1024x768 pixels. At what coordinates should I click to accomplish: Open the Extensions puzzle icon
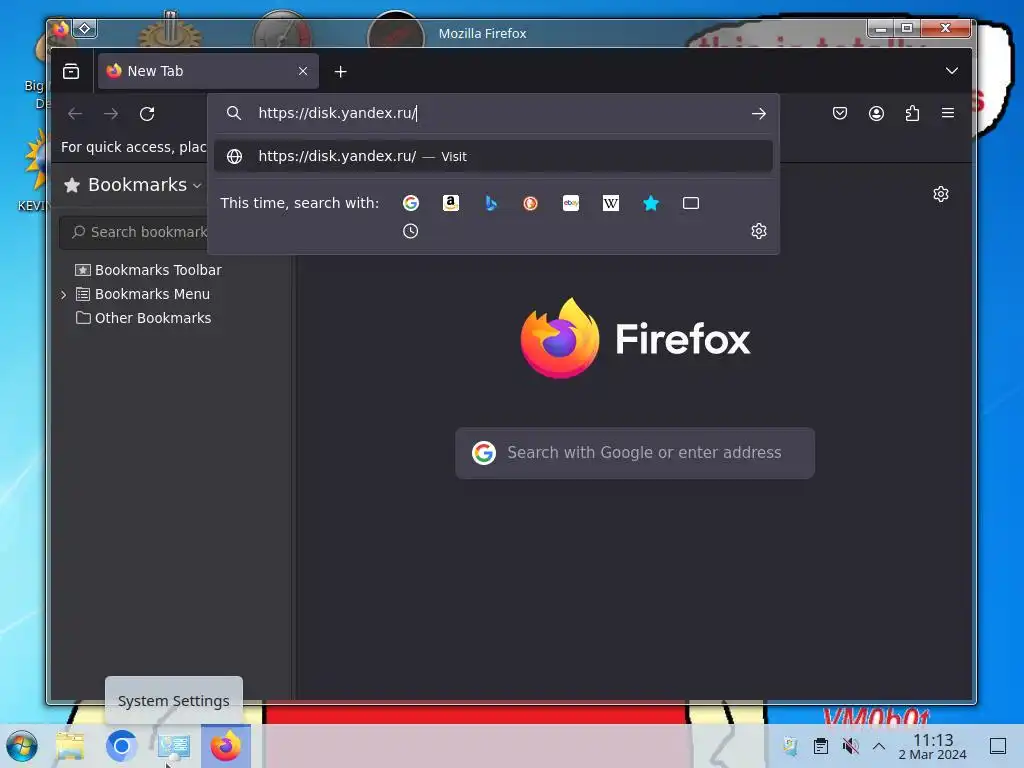[912, 114]
